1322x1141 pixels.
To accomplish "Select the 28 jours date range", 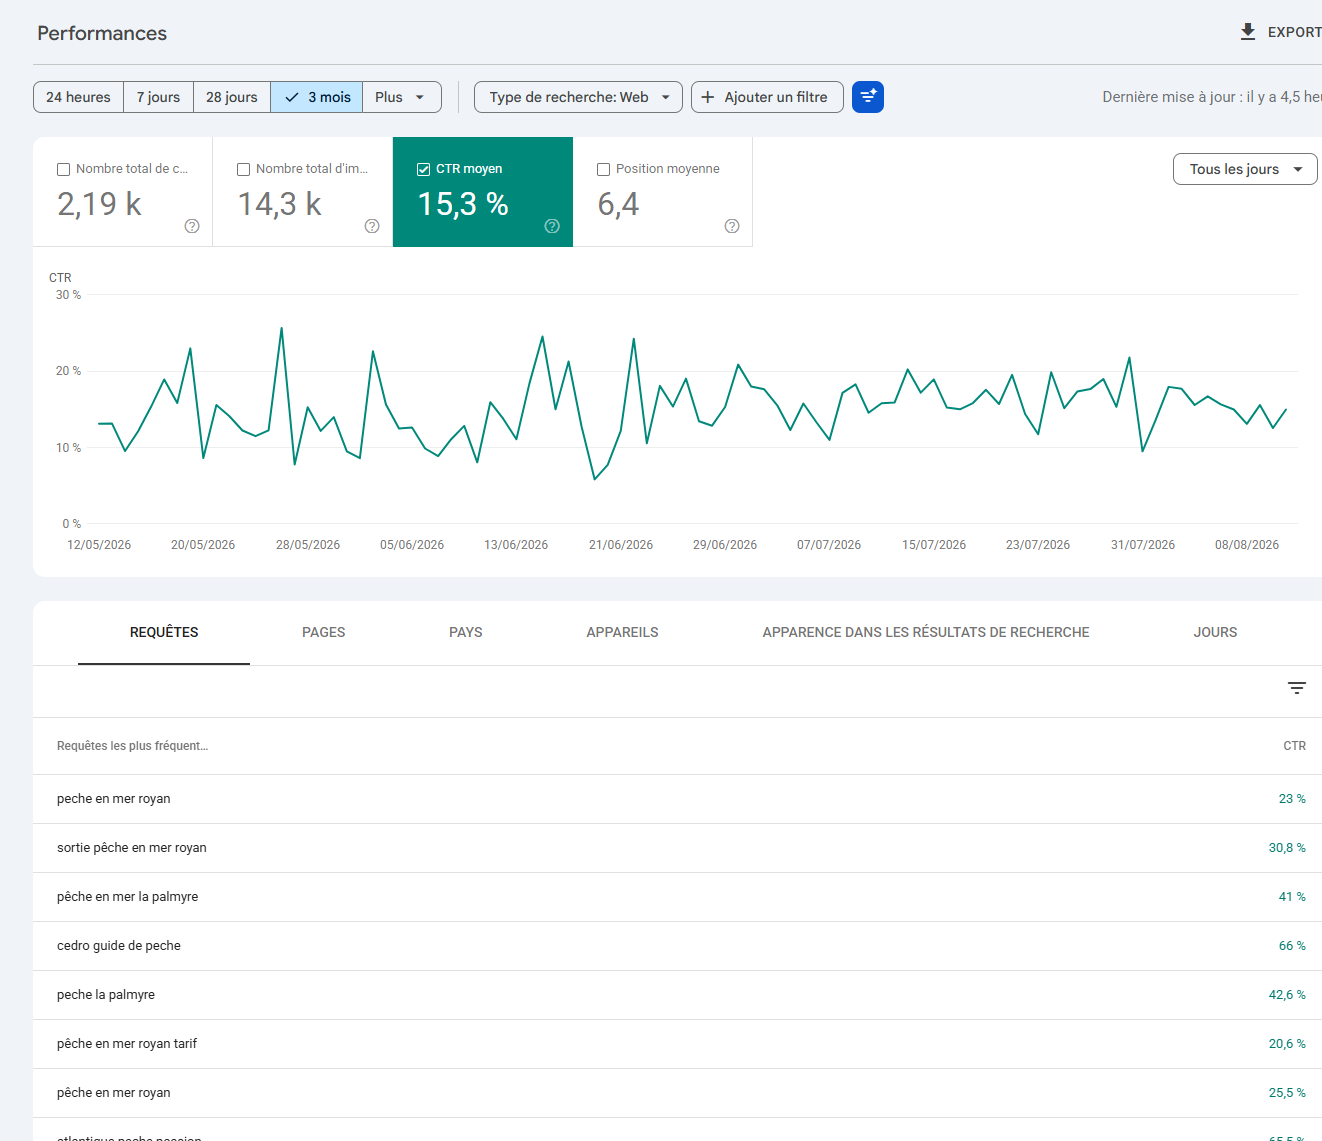I will coord(232,97).
